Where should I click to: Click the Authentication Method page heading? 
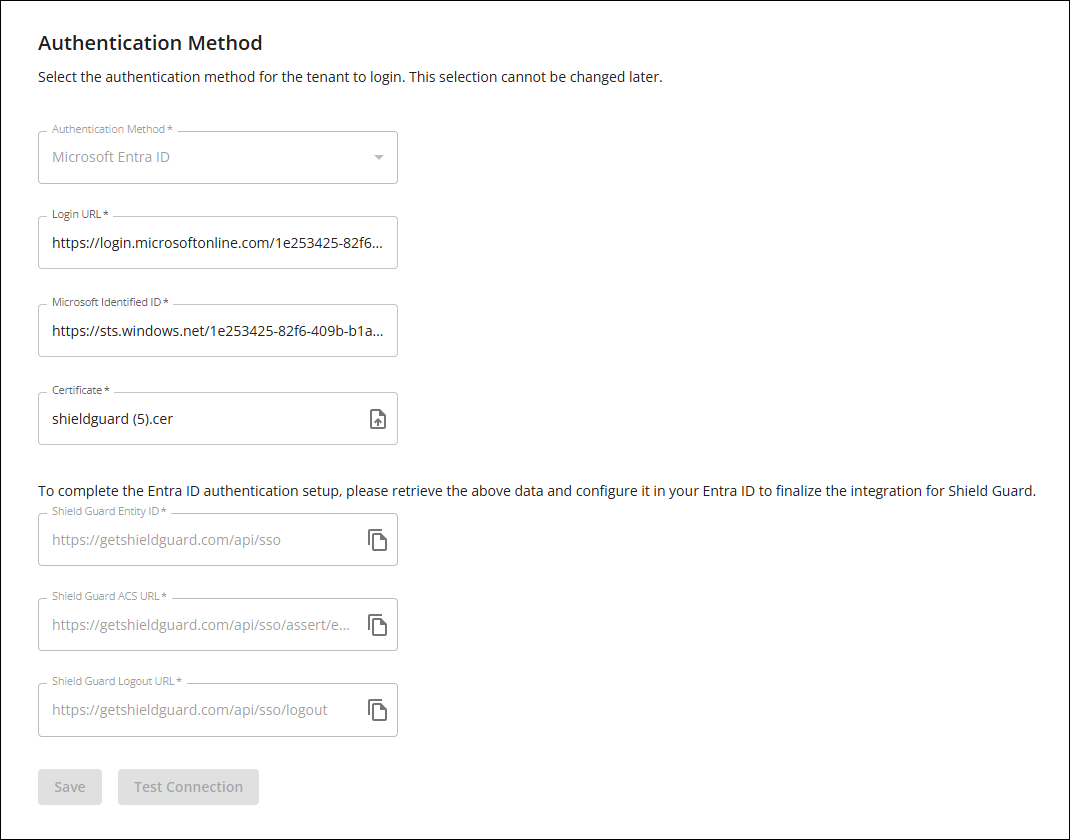click(x=150, y=43)
